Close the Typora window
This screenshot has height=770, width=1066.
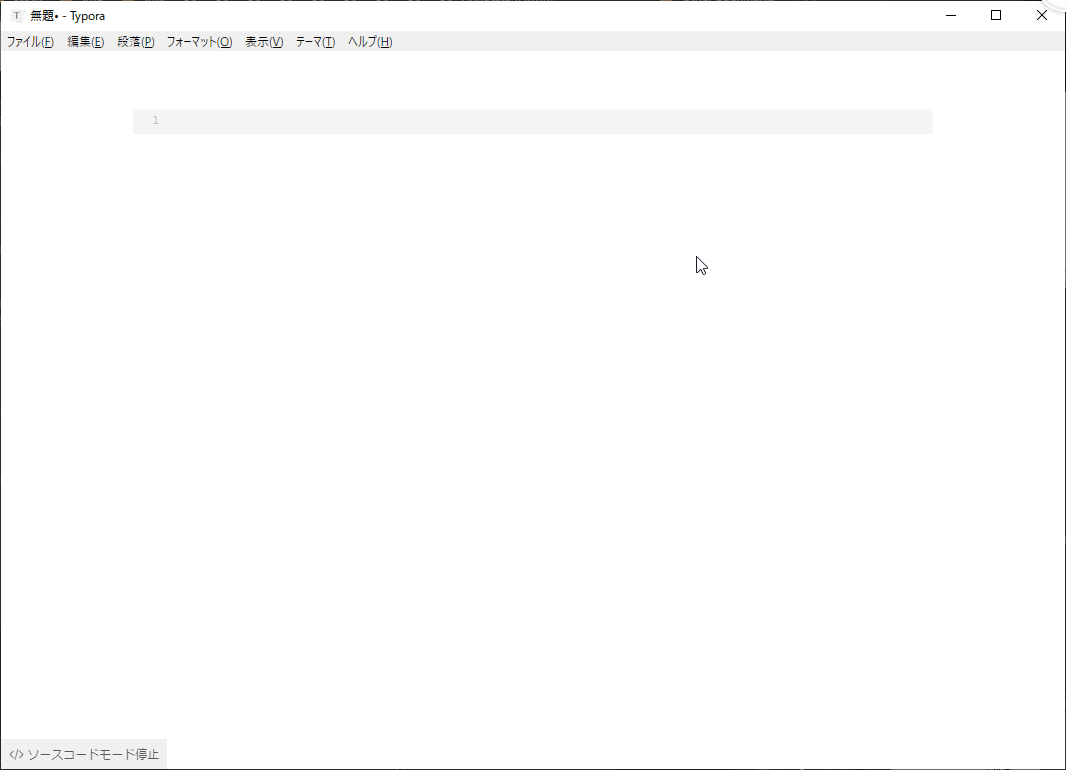[1041, 15]
